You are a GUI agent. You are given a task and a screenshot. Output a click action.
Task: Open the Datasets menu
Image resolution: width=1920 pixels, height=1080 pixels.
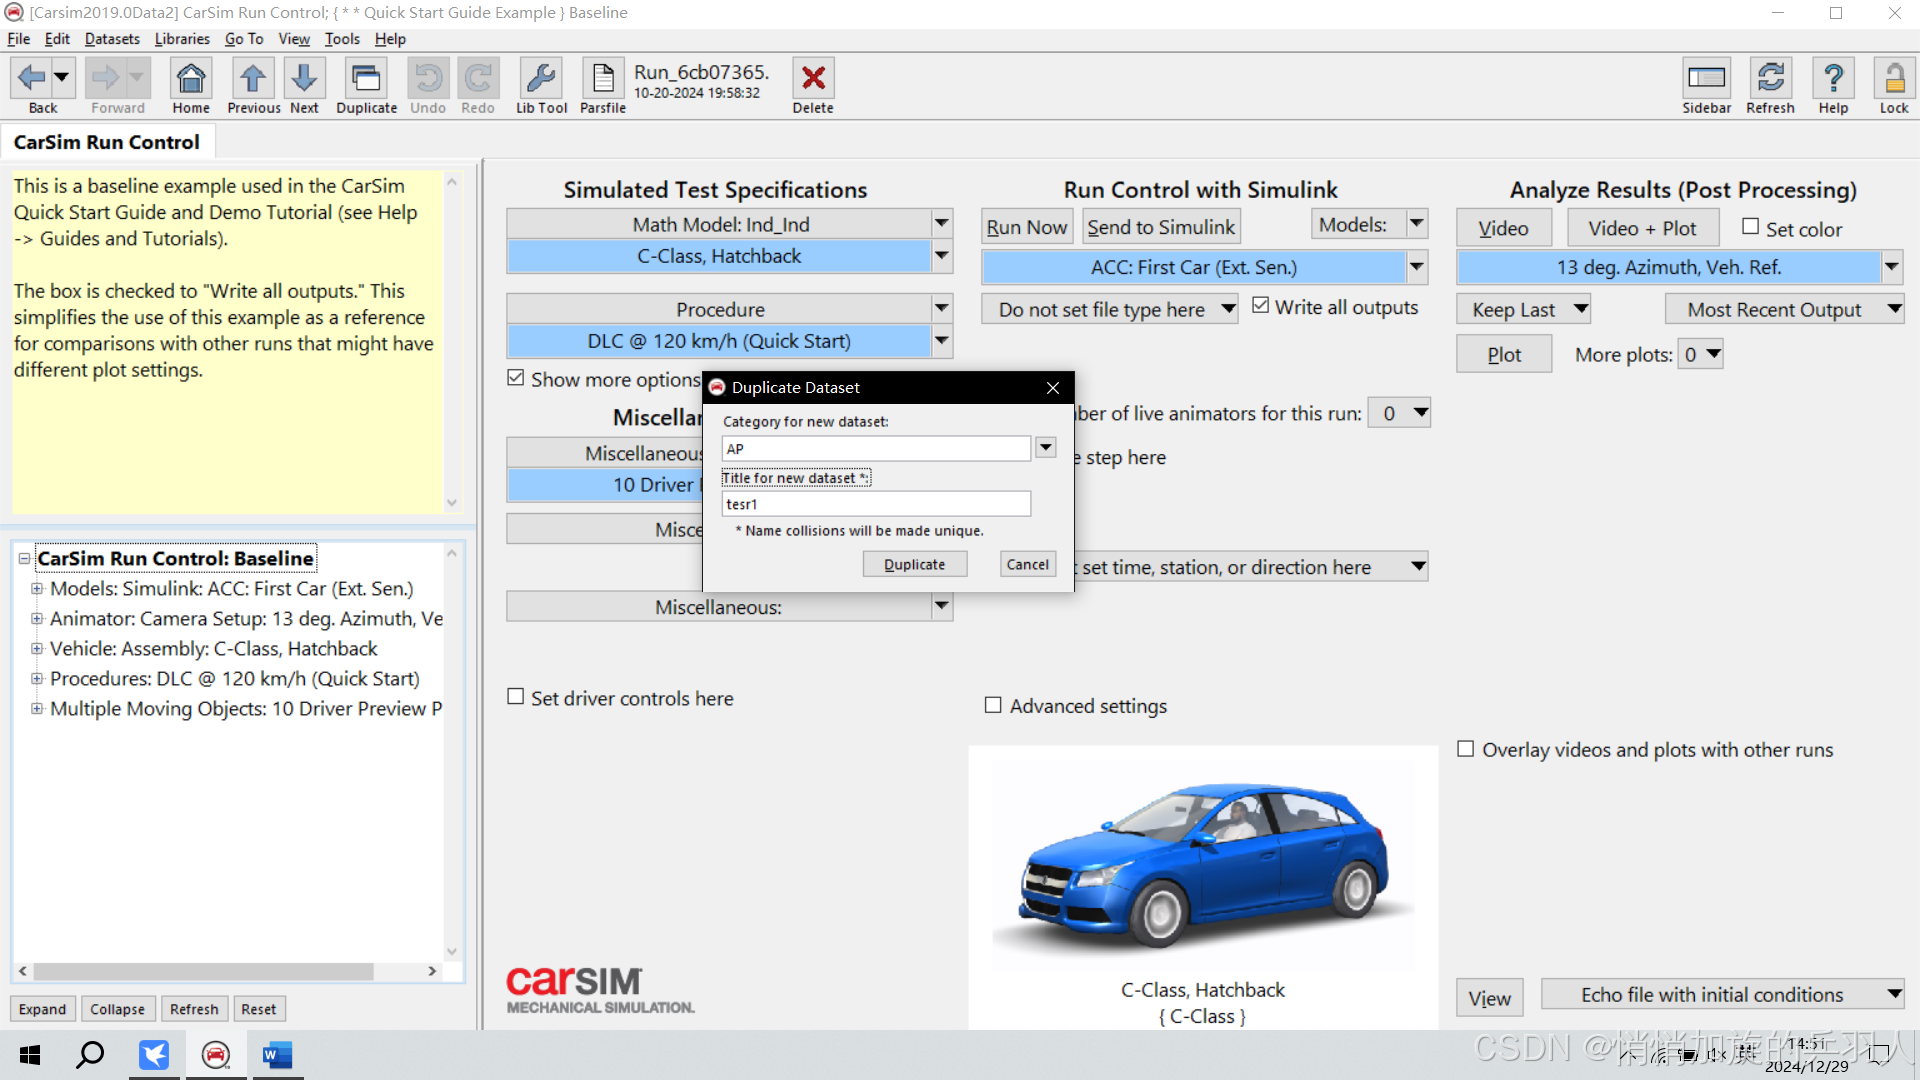click(112, 39)
